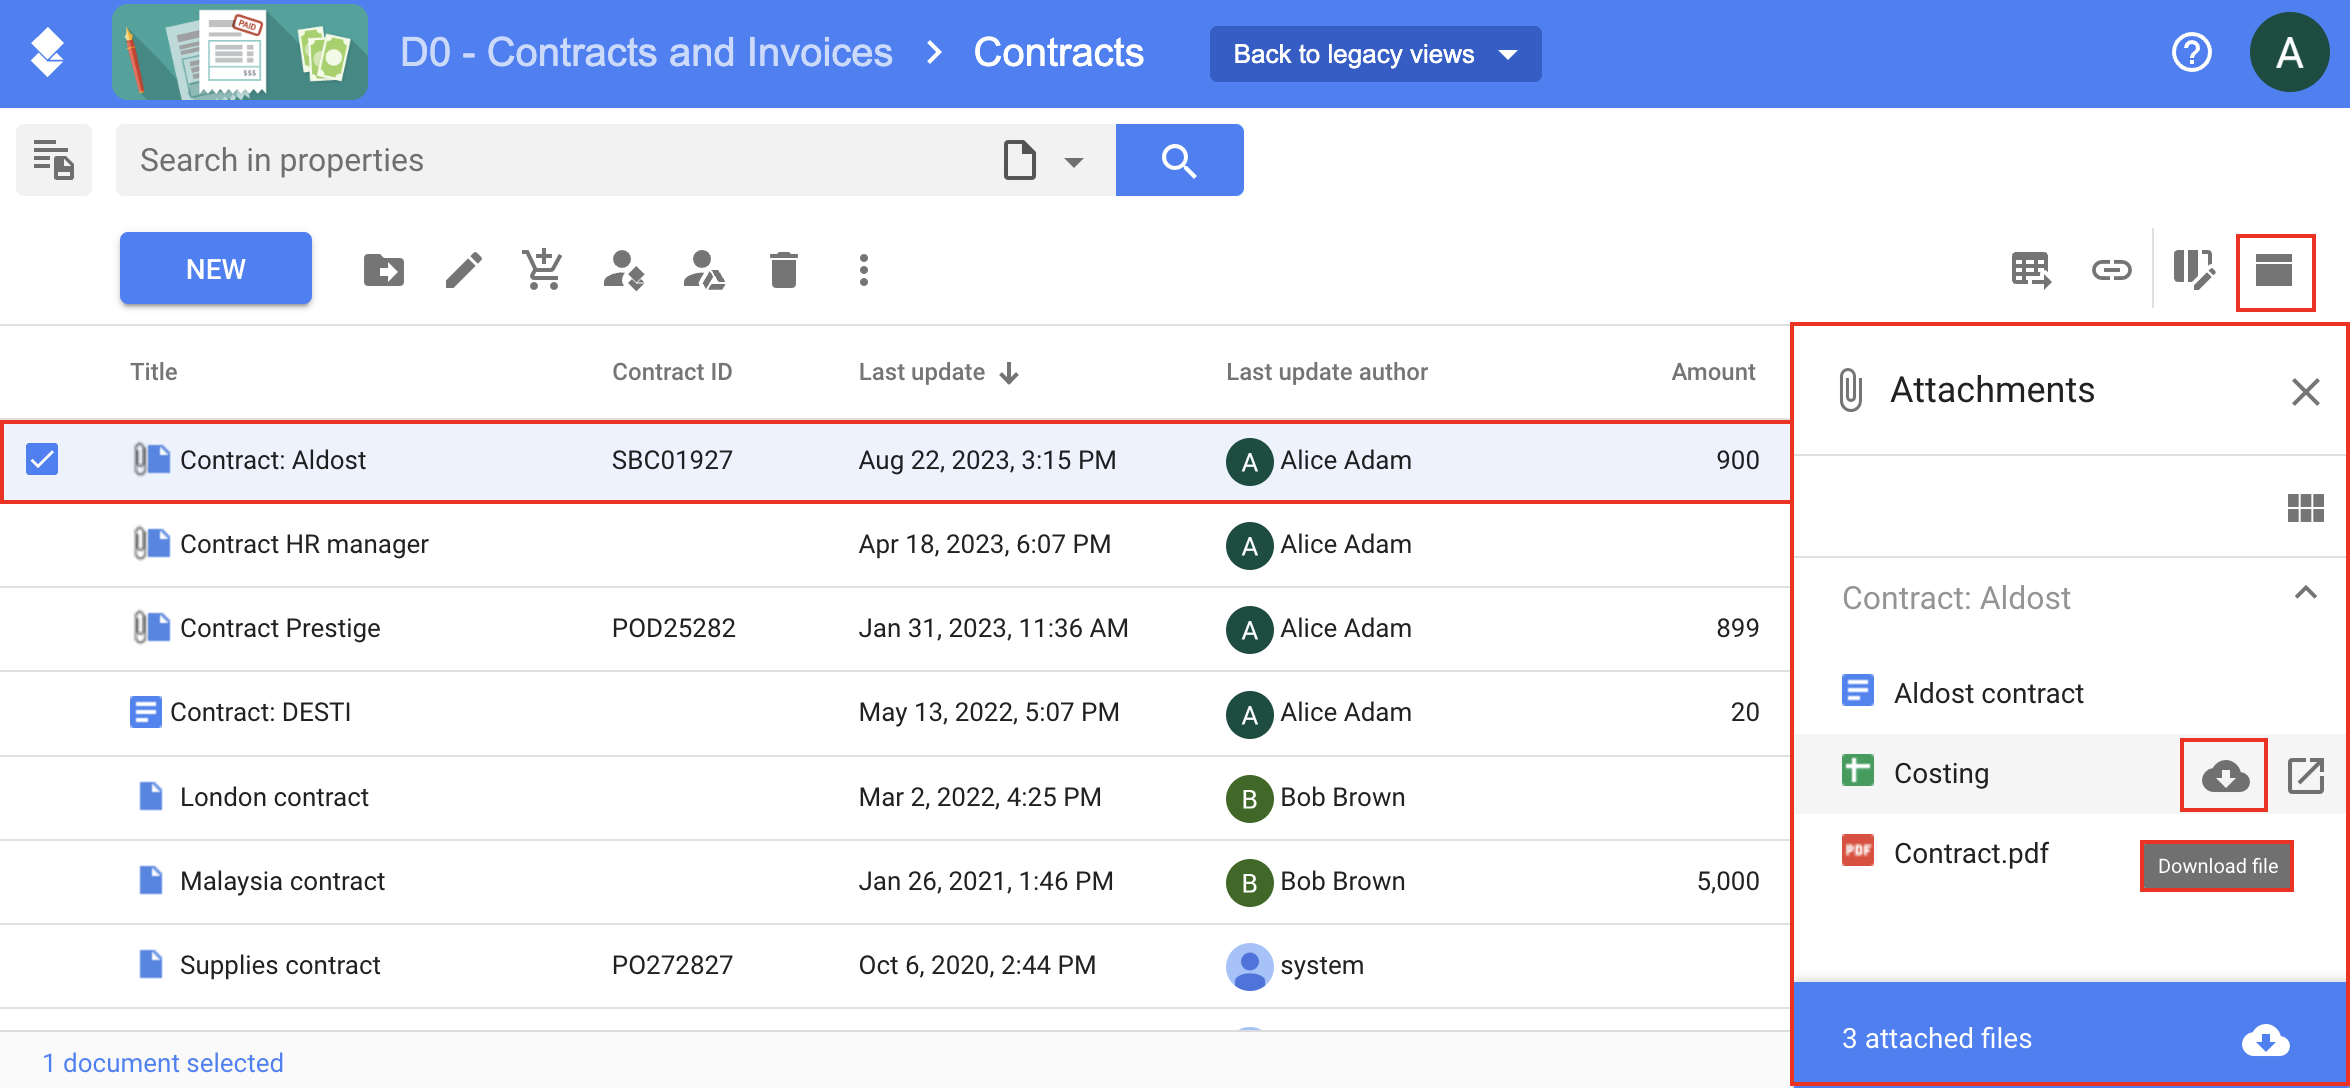Click the trash delete icon
2350x1088 pixels.
(x=784, y=270)
